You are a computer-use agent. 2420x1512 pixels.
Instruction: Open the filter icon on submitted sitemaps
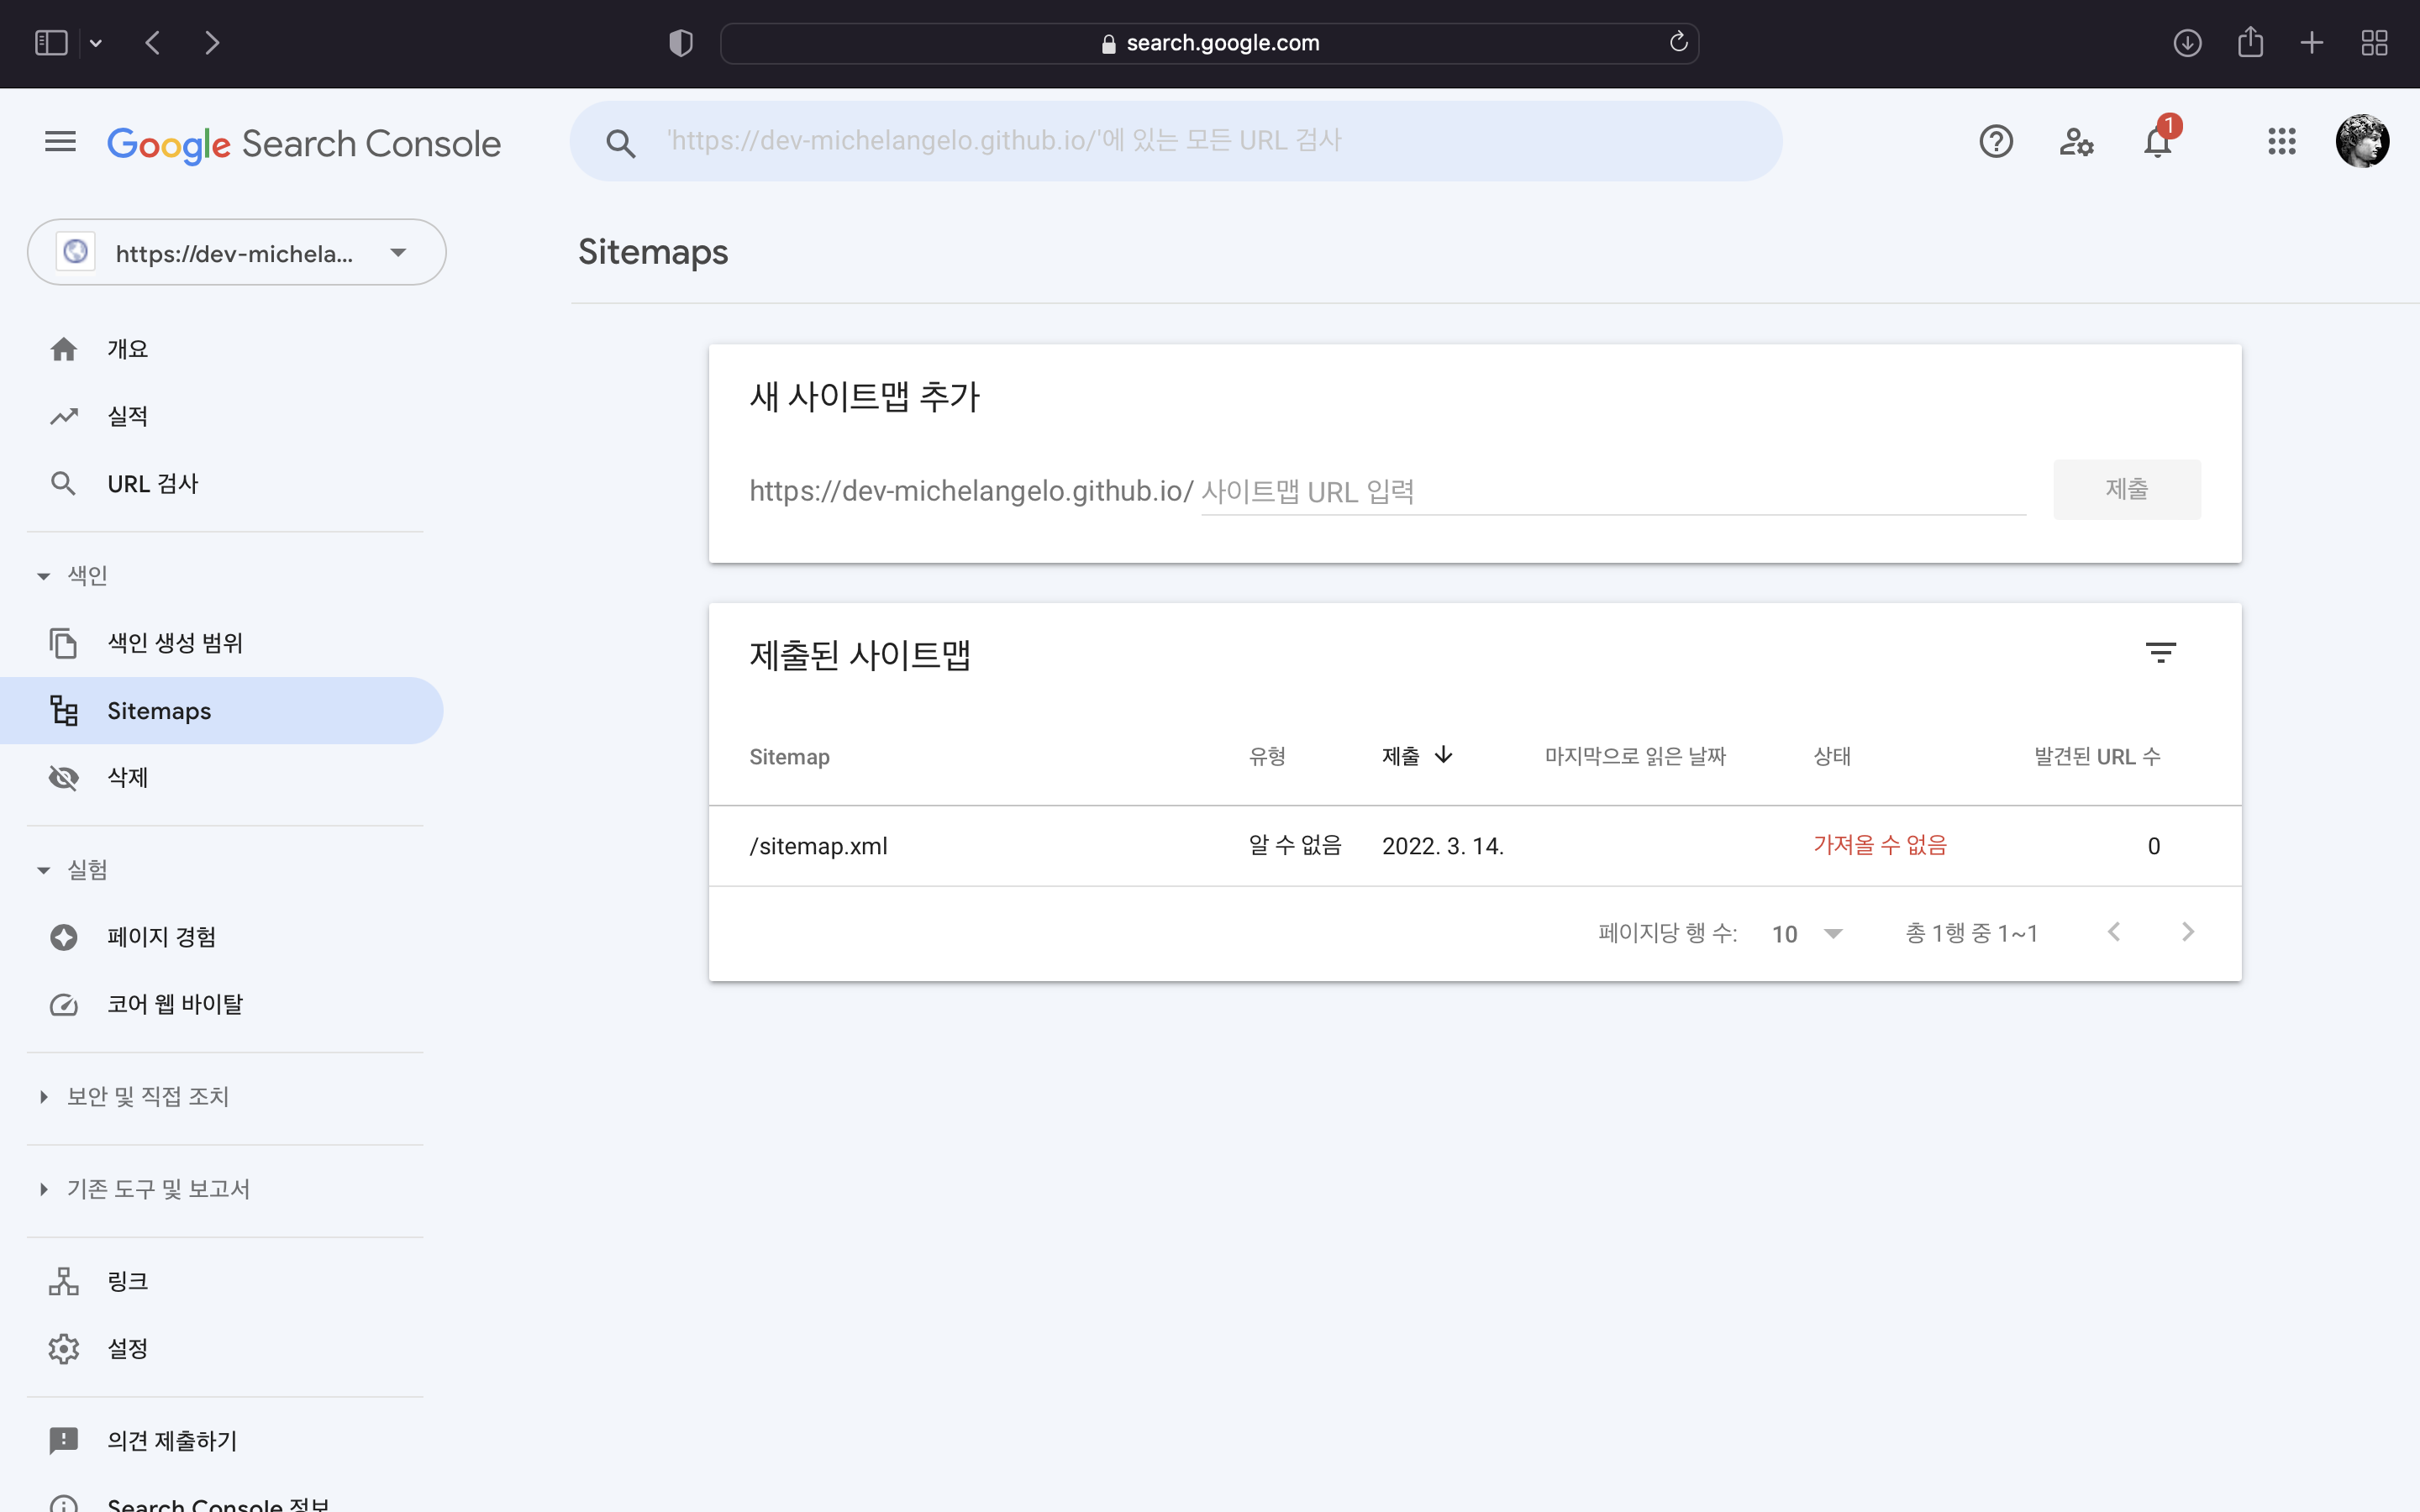(2163, 653)
